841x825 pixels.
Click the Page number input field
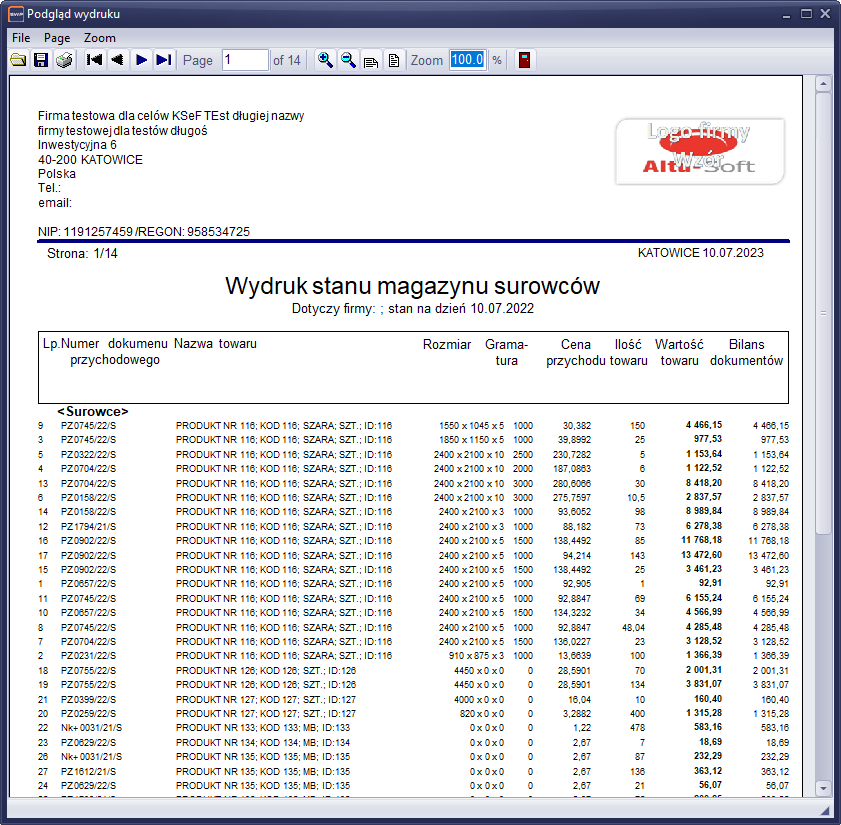[x=245, y=60]
